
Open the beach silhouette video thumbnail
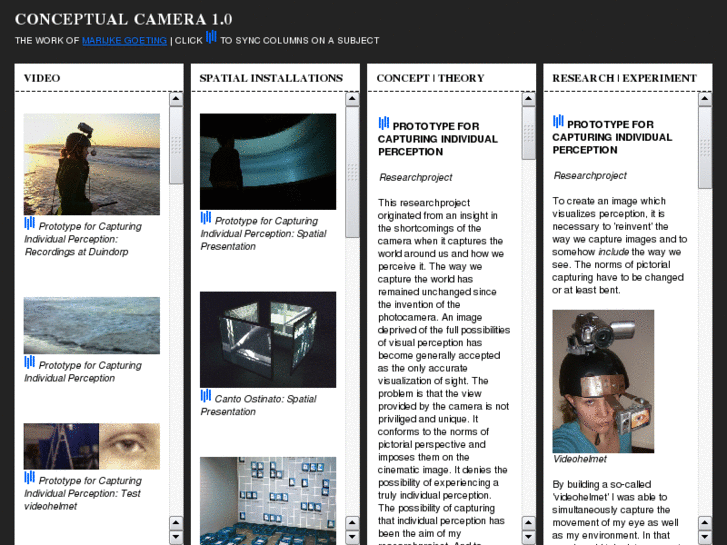(x=91, y=164)
